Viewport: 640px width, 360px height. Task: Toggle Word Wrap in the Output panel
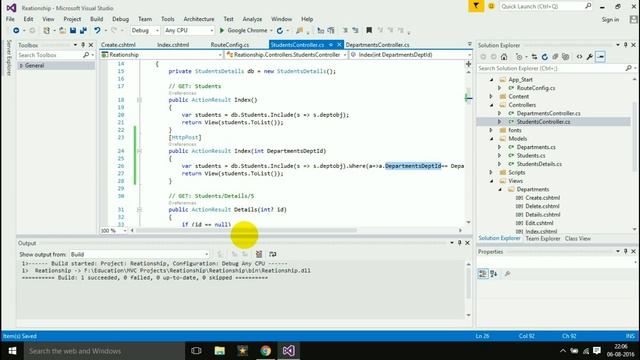[272, 254]
